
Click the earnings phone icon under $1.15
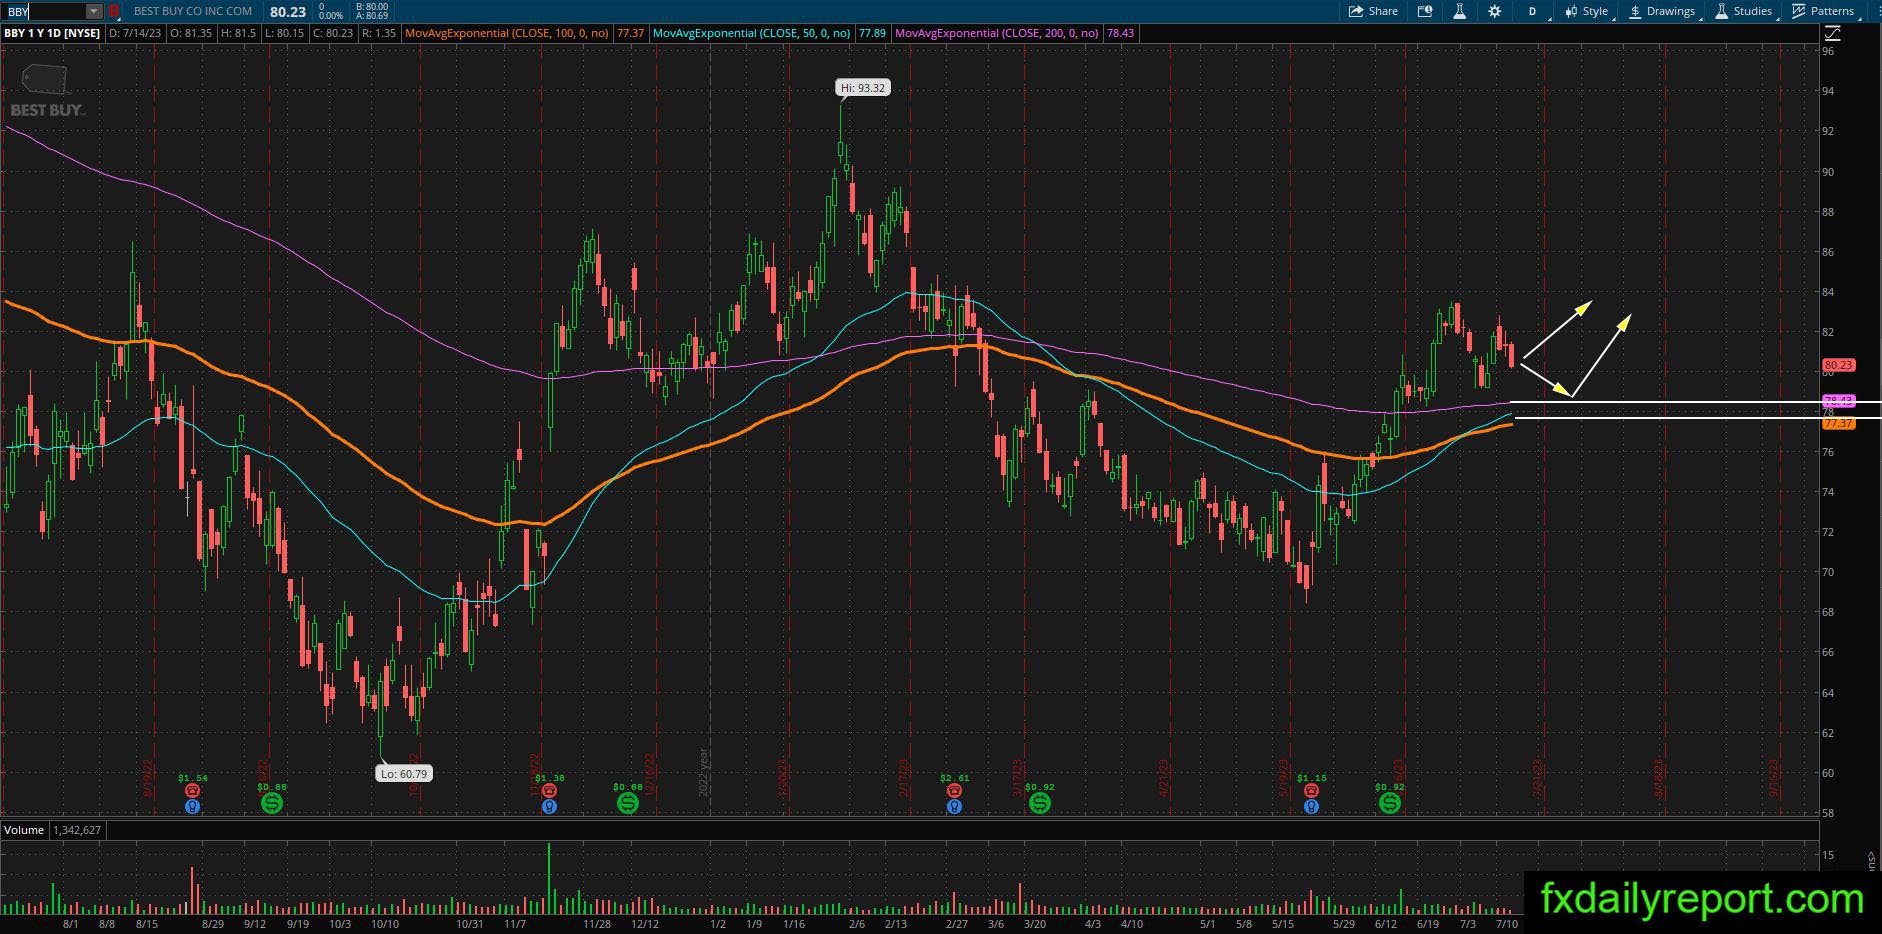tap(1311, 791)
